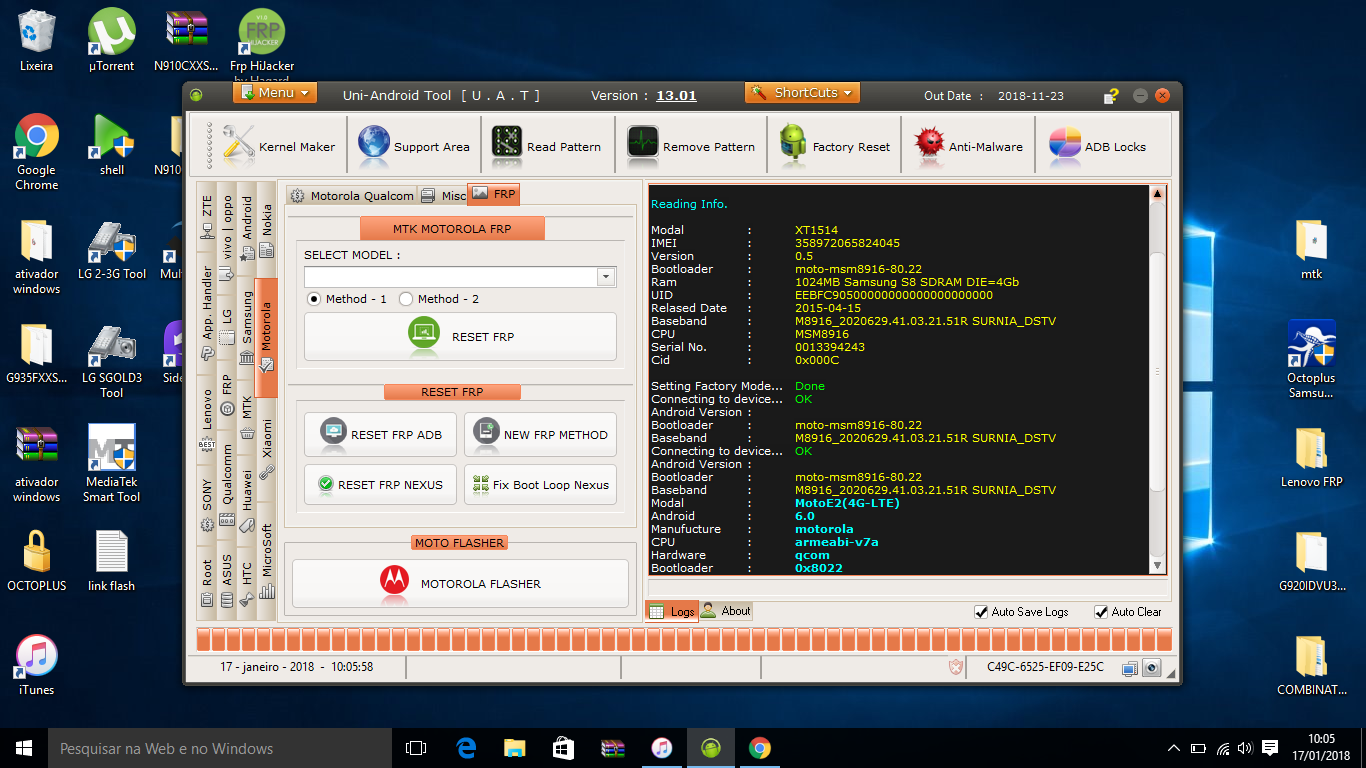Show hidden system tray icons chevron
1366x768 pixels.
1174,748
